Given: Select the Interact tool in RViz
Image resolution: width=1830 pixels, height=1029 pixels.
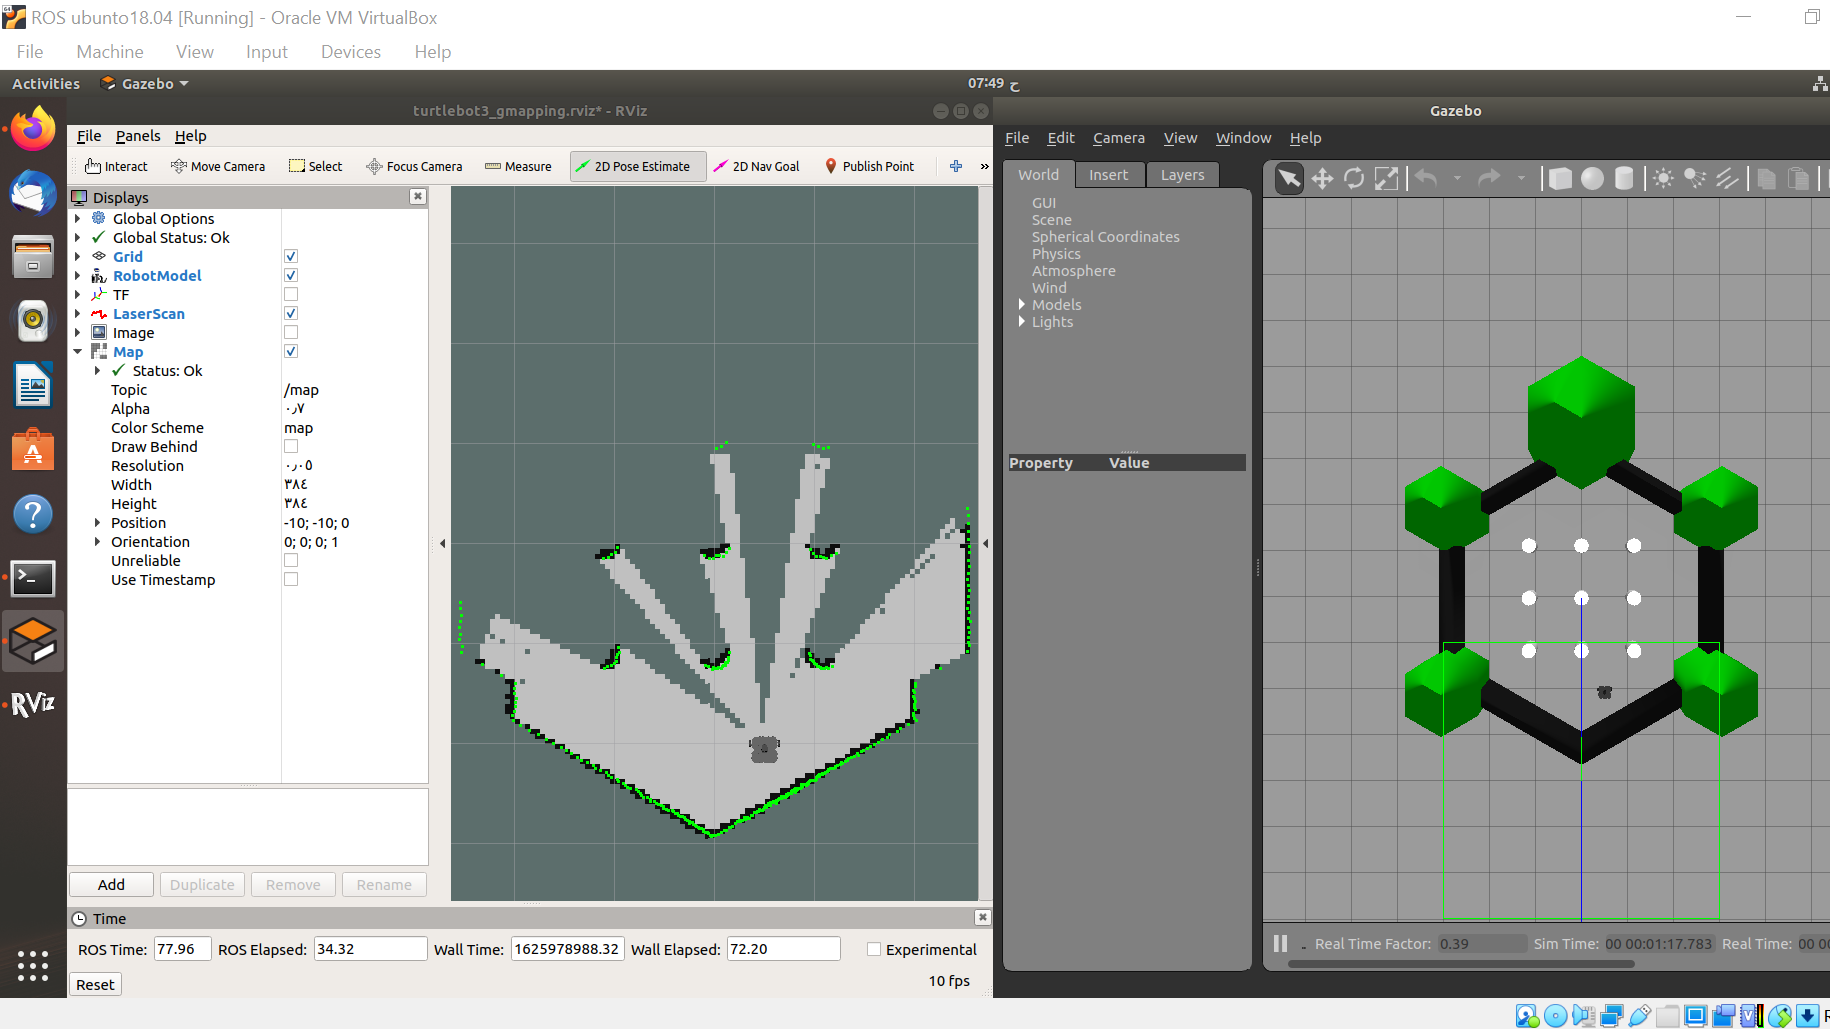Looking at the screenshot, I should [x=115, y=166].
